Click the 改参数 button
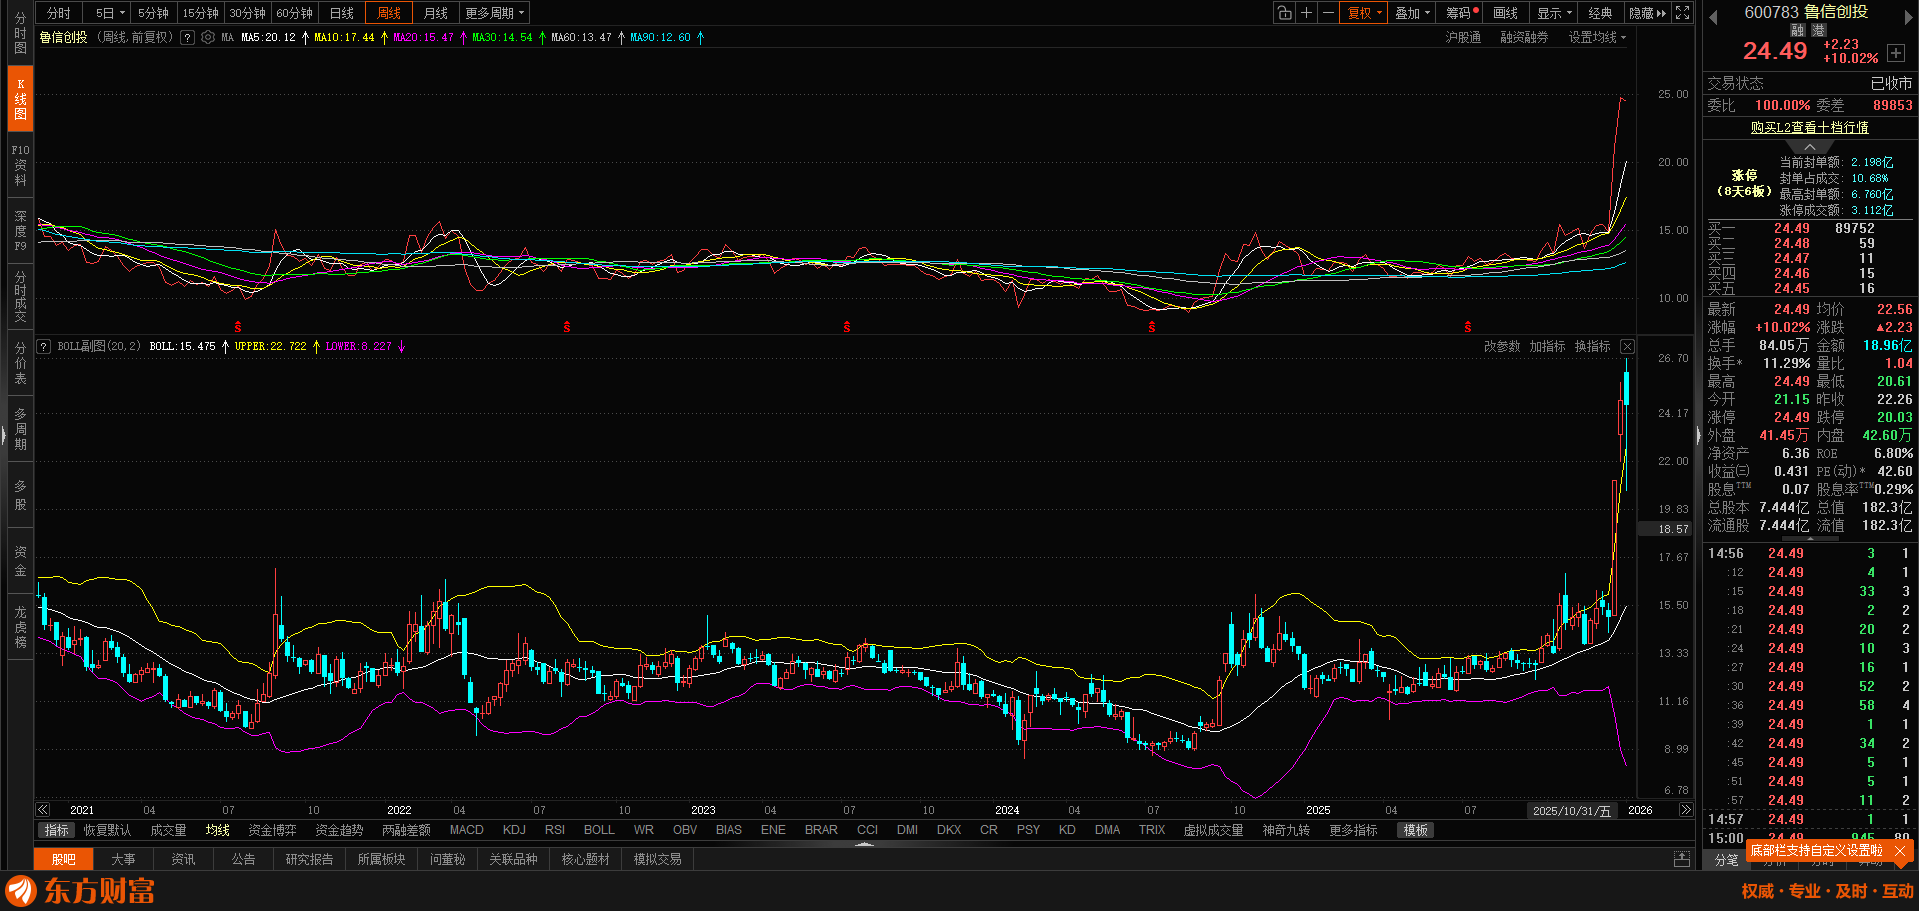 [1501, 346]
